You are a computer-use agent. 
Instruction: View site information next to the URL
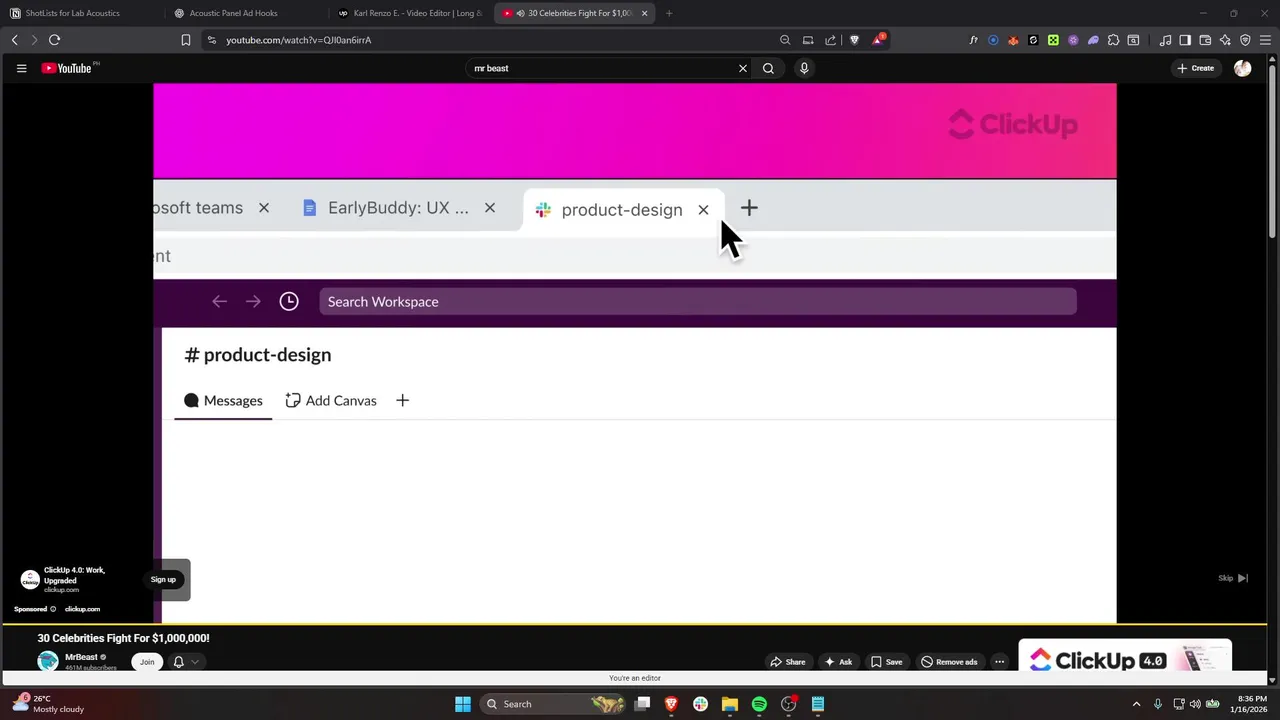point(211,40)
